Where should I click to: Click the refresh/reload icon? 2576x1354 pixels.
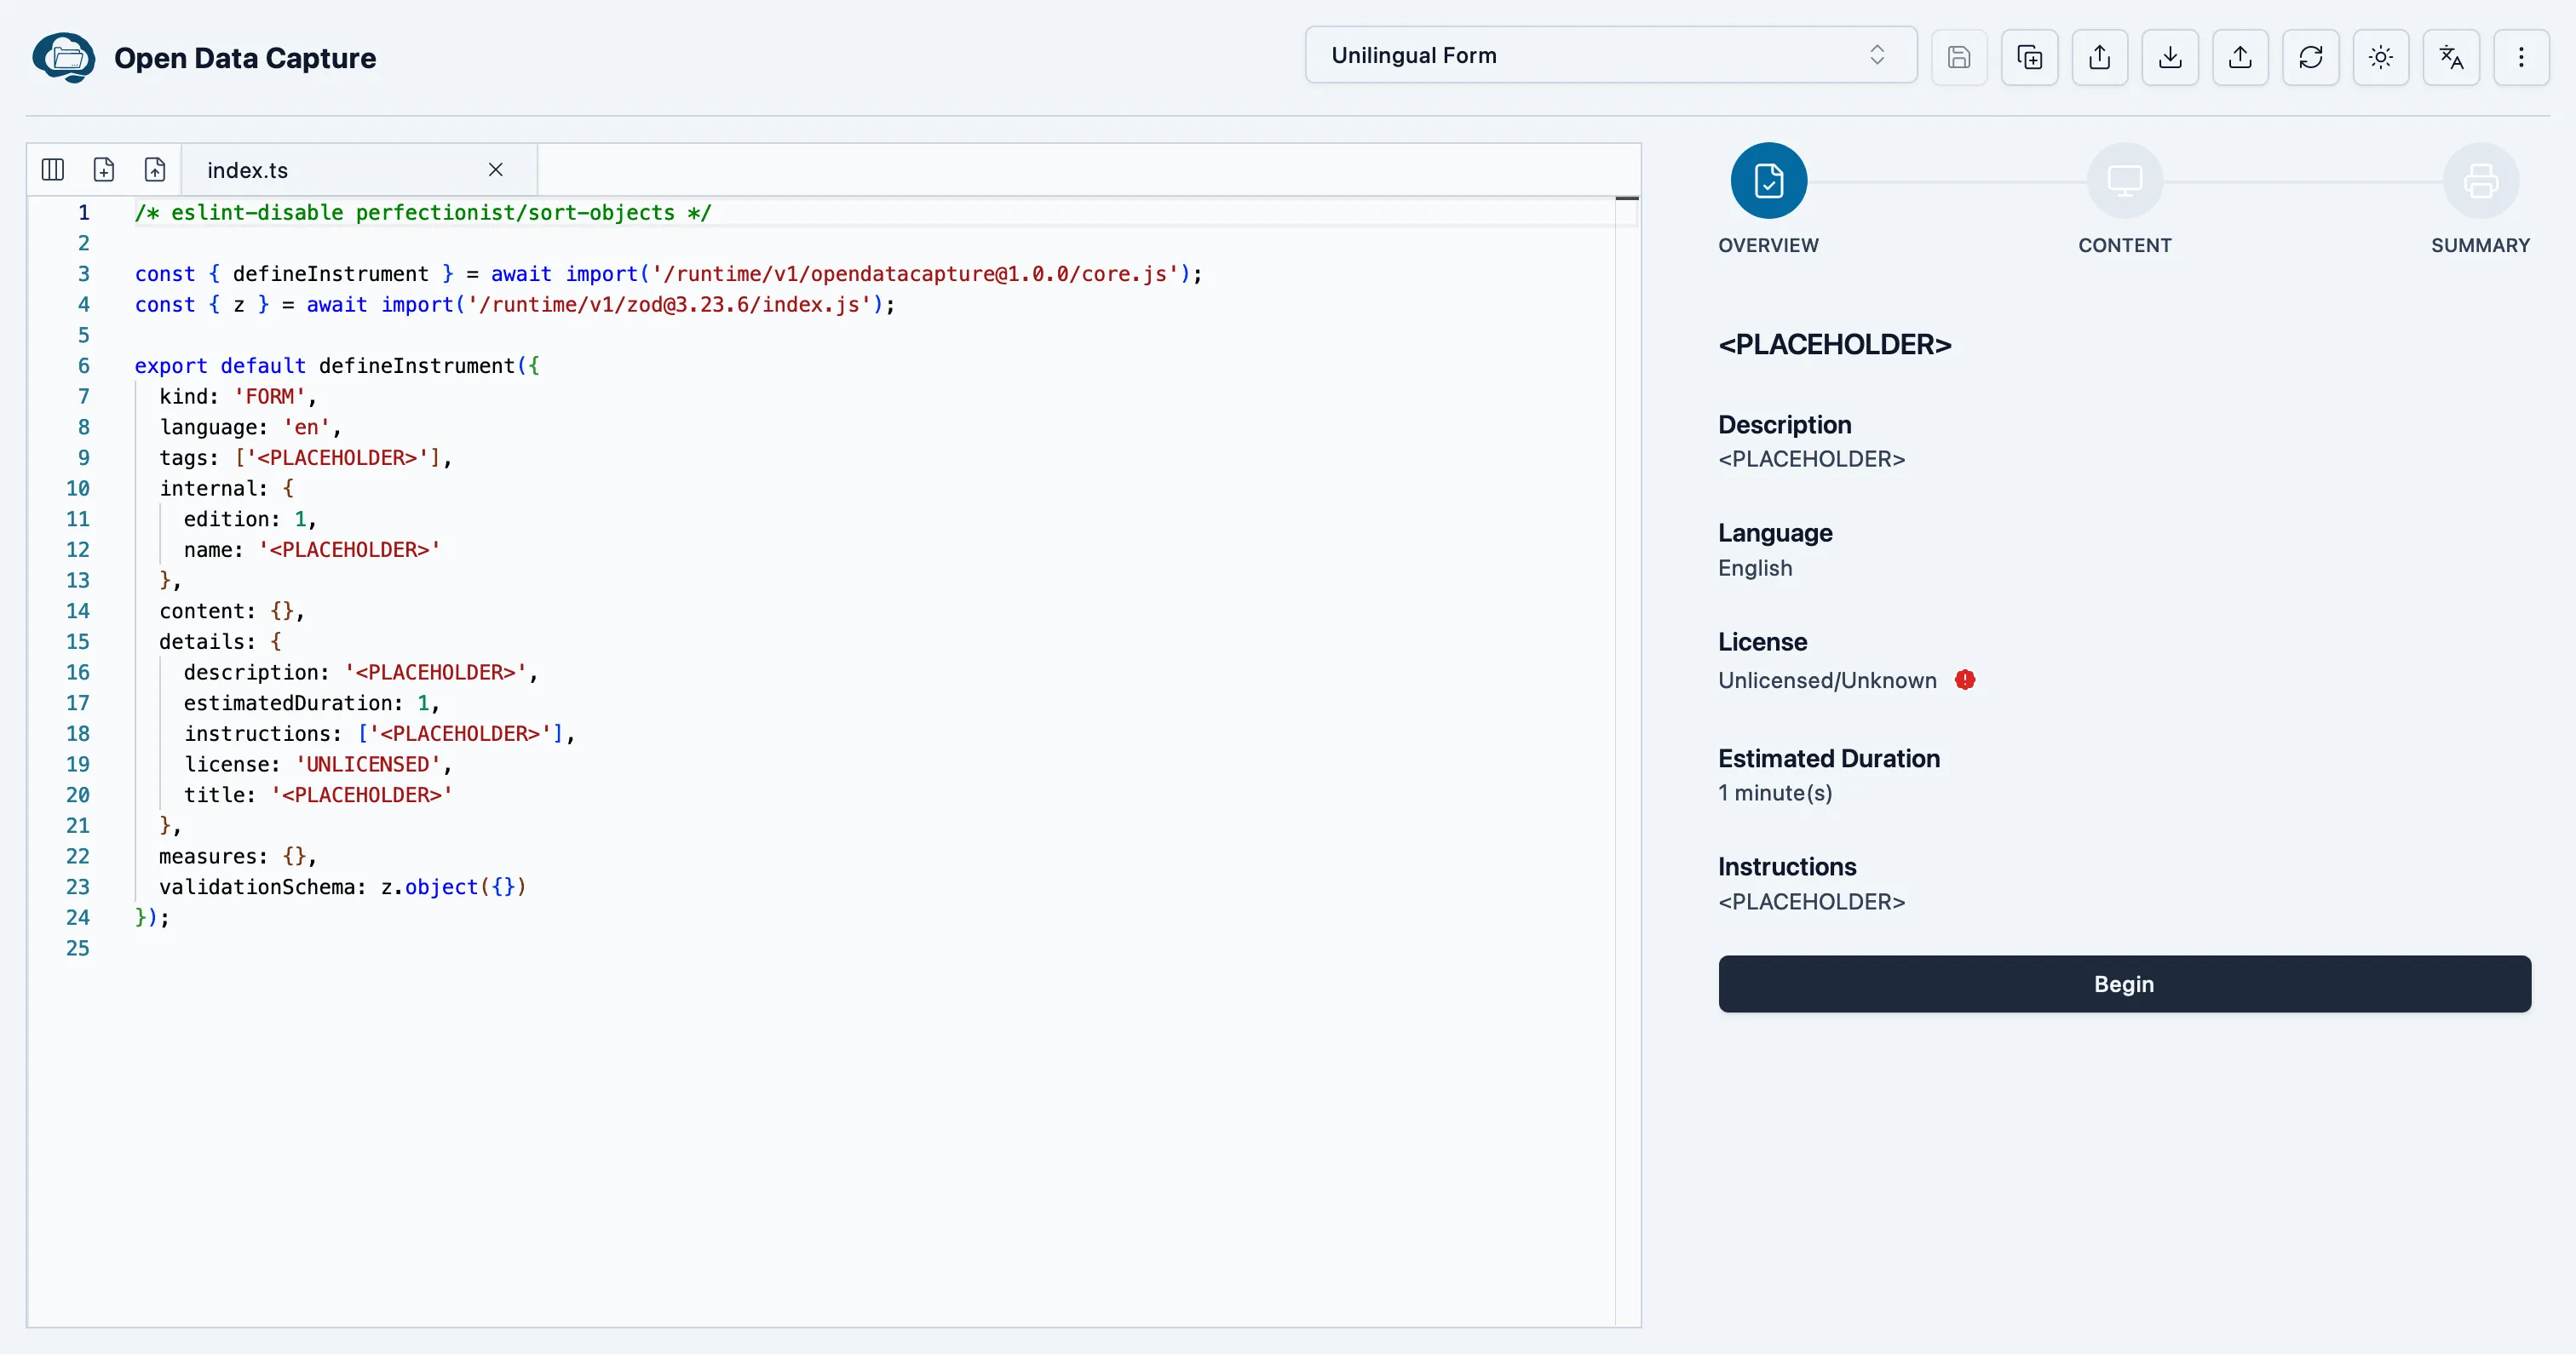(2314, 56)
